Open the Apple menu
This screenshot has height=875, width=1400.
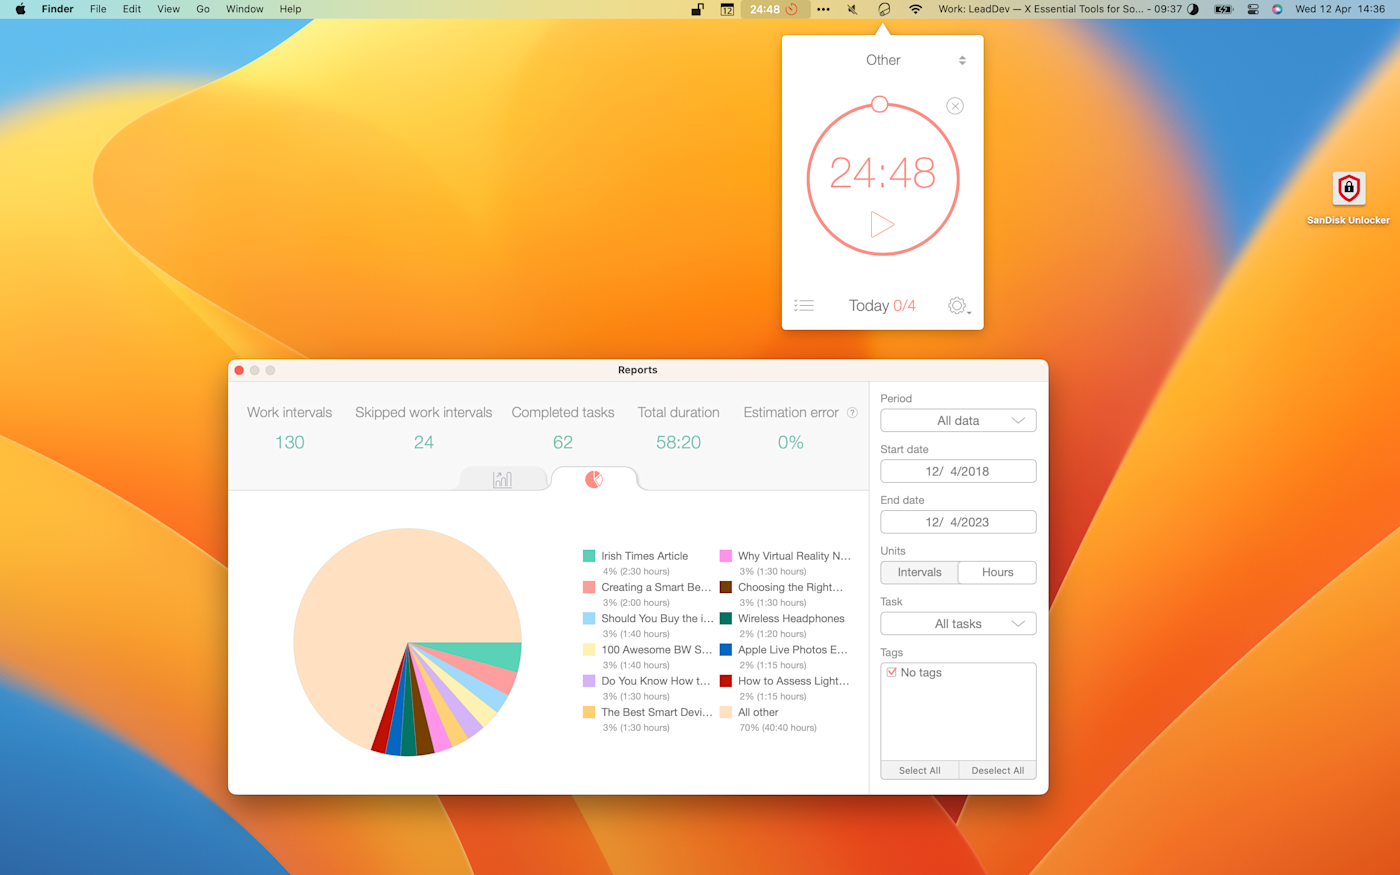[x=20, y=9]
